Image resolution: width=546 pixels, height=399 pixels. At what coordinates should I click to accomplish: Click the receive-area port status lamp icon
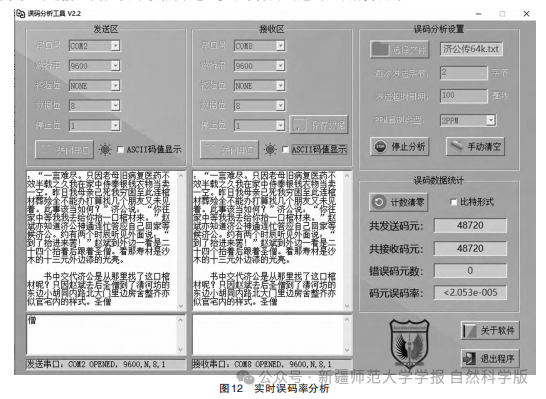point(270,150)
